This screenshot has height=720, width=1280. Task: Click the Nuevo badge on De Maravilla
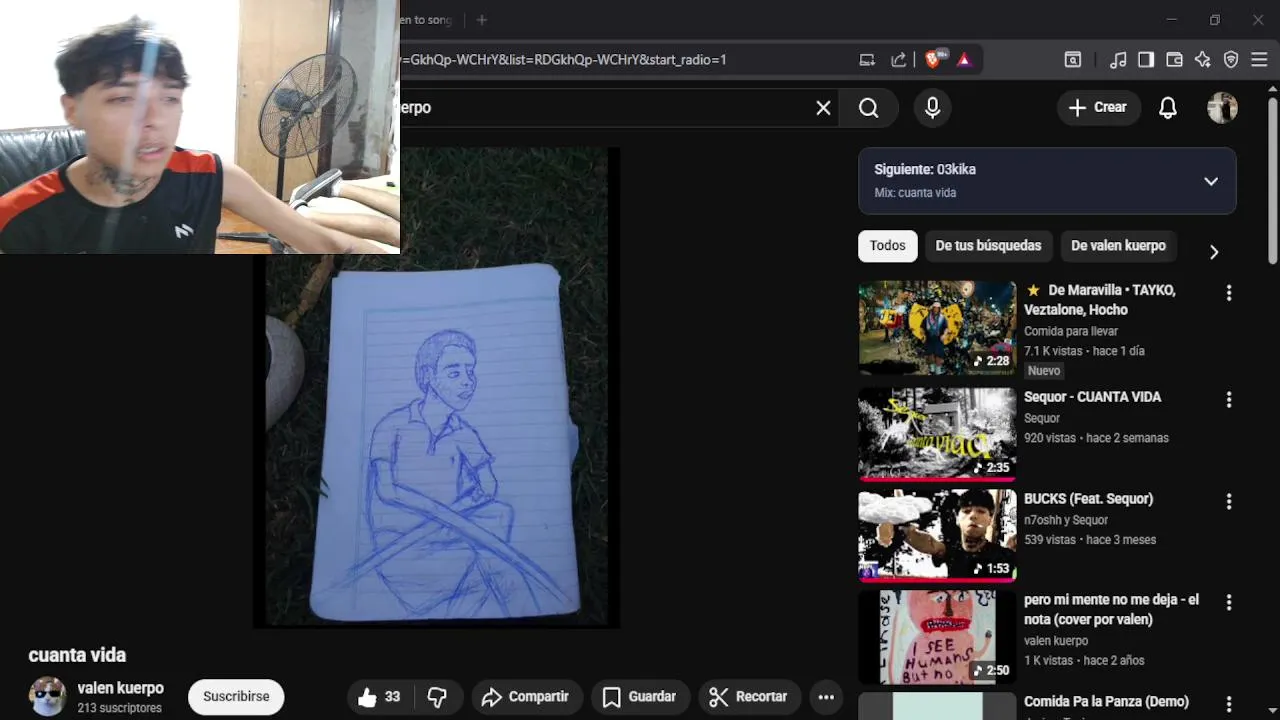point(1044,371)
